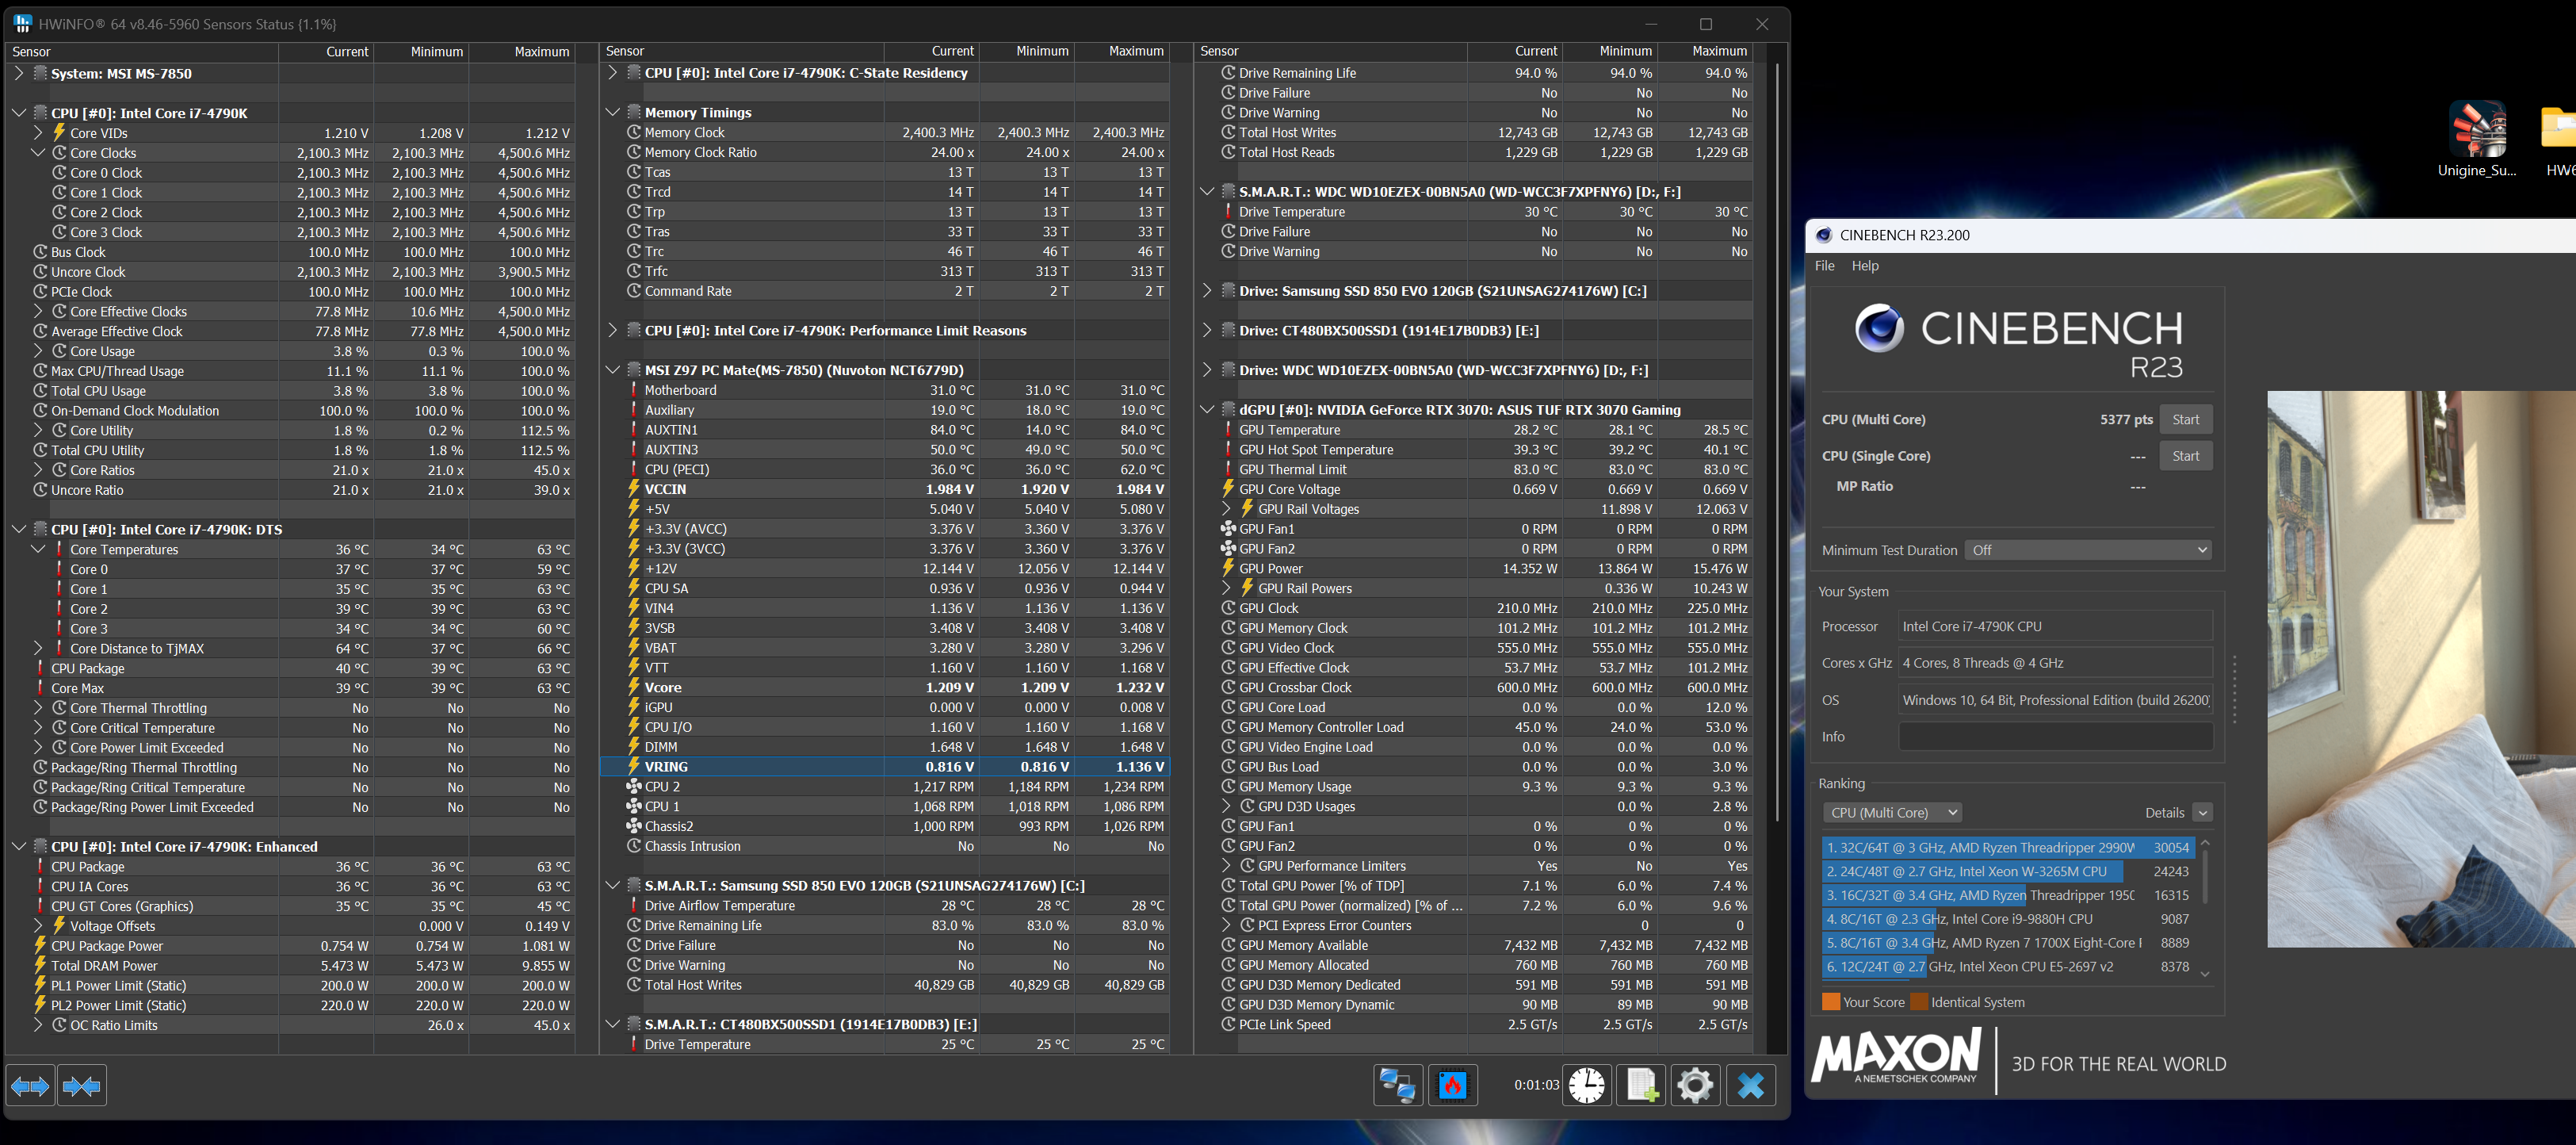Select the Threadripper 2990W ranking entry
2576x1145 pixels.
tap(2008, 848)
